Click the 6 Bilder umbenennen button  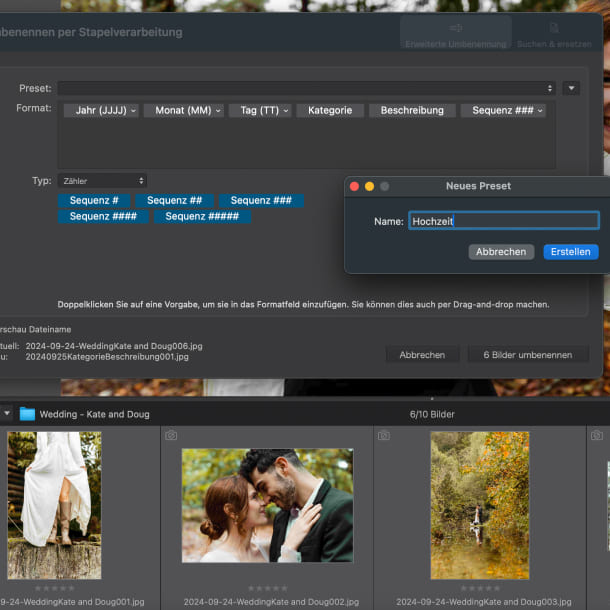(527, 355)
